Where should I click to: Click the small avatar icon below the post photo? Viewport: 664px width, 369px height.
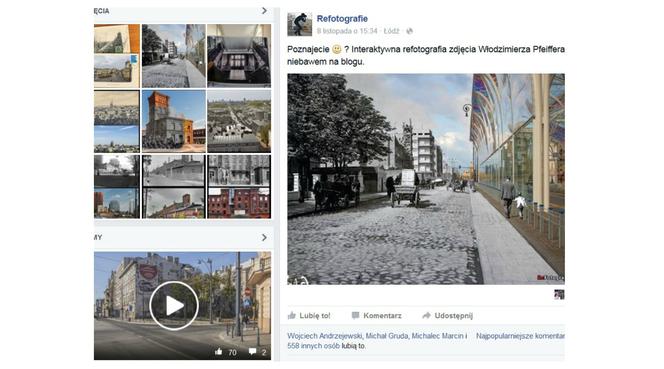[x=559, y=294]
